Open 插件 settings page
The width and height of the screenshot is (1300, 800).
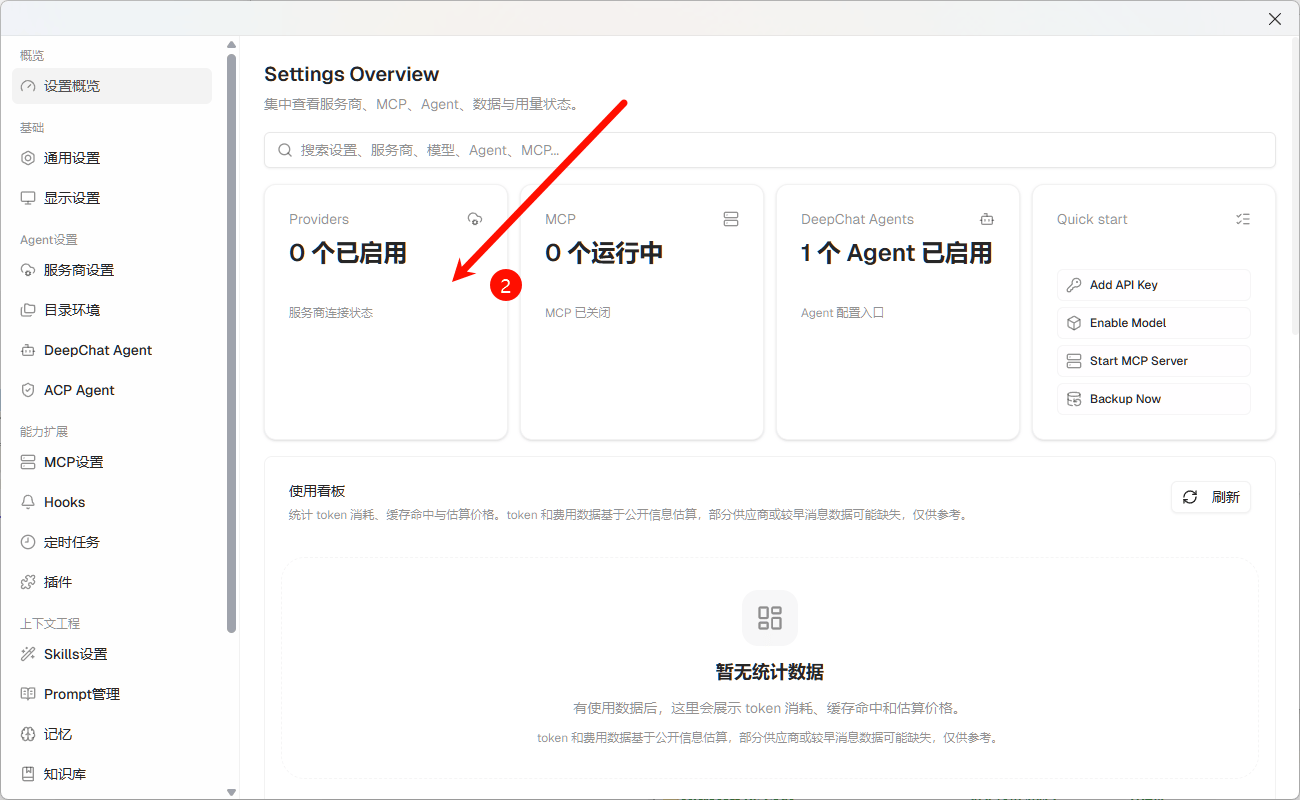coord(112,582)
